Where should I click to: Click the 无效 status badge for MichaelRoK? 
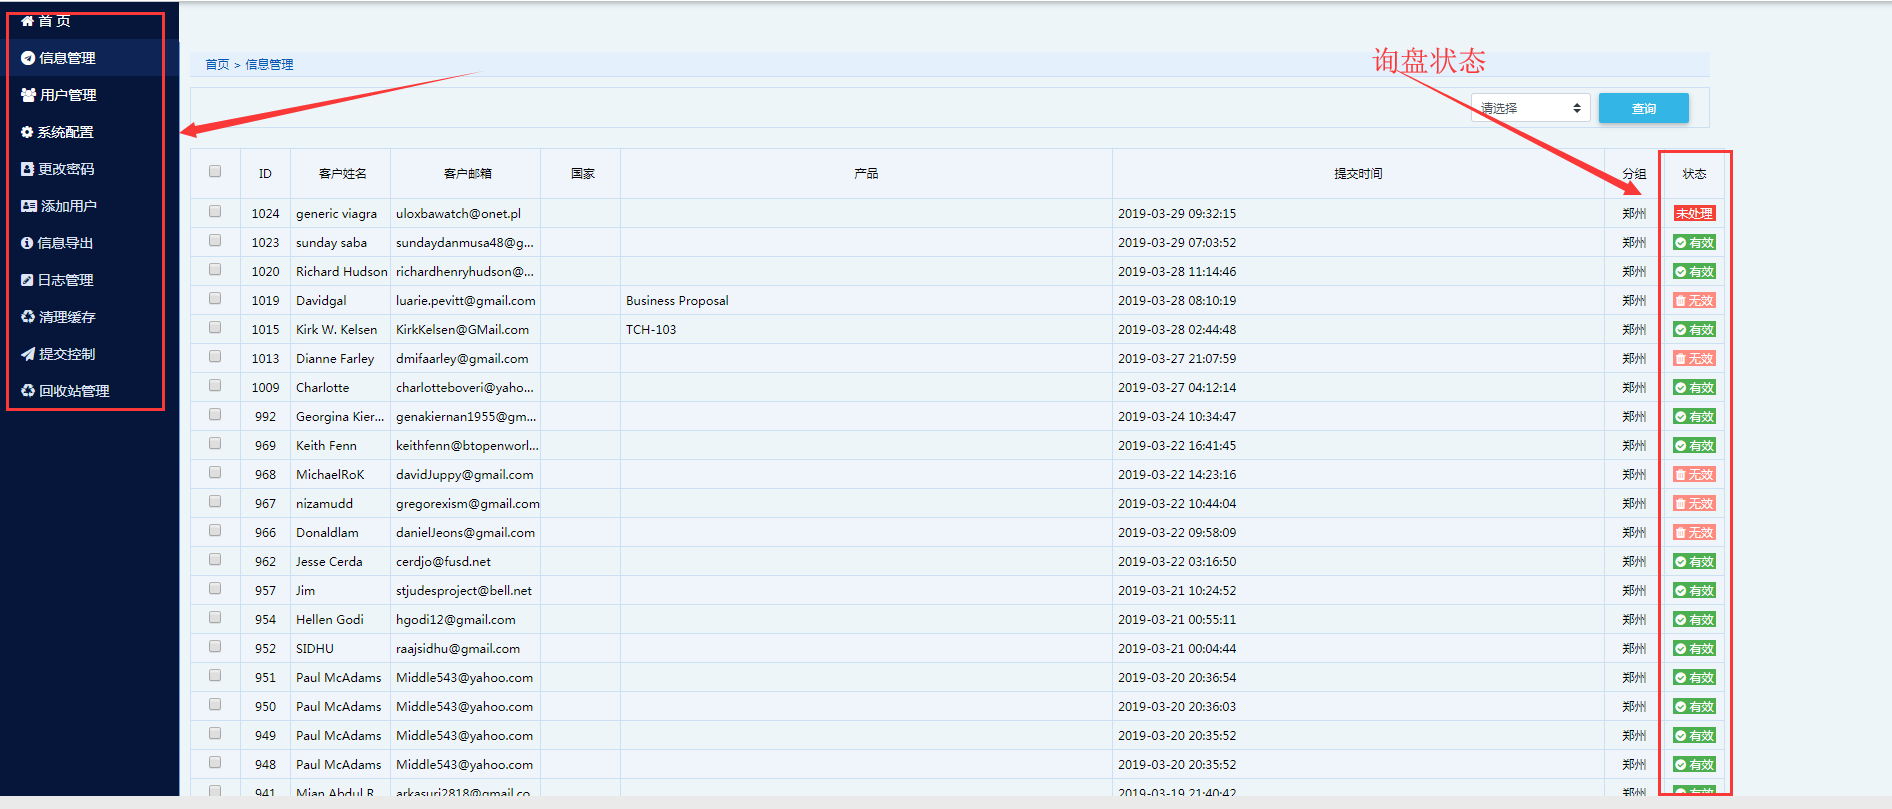coord(1695,474)
